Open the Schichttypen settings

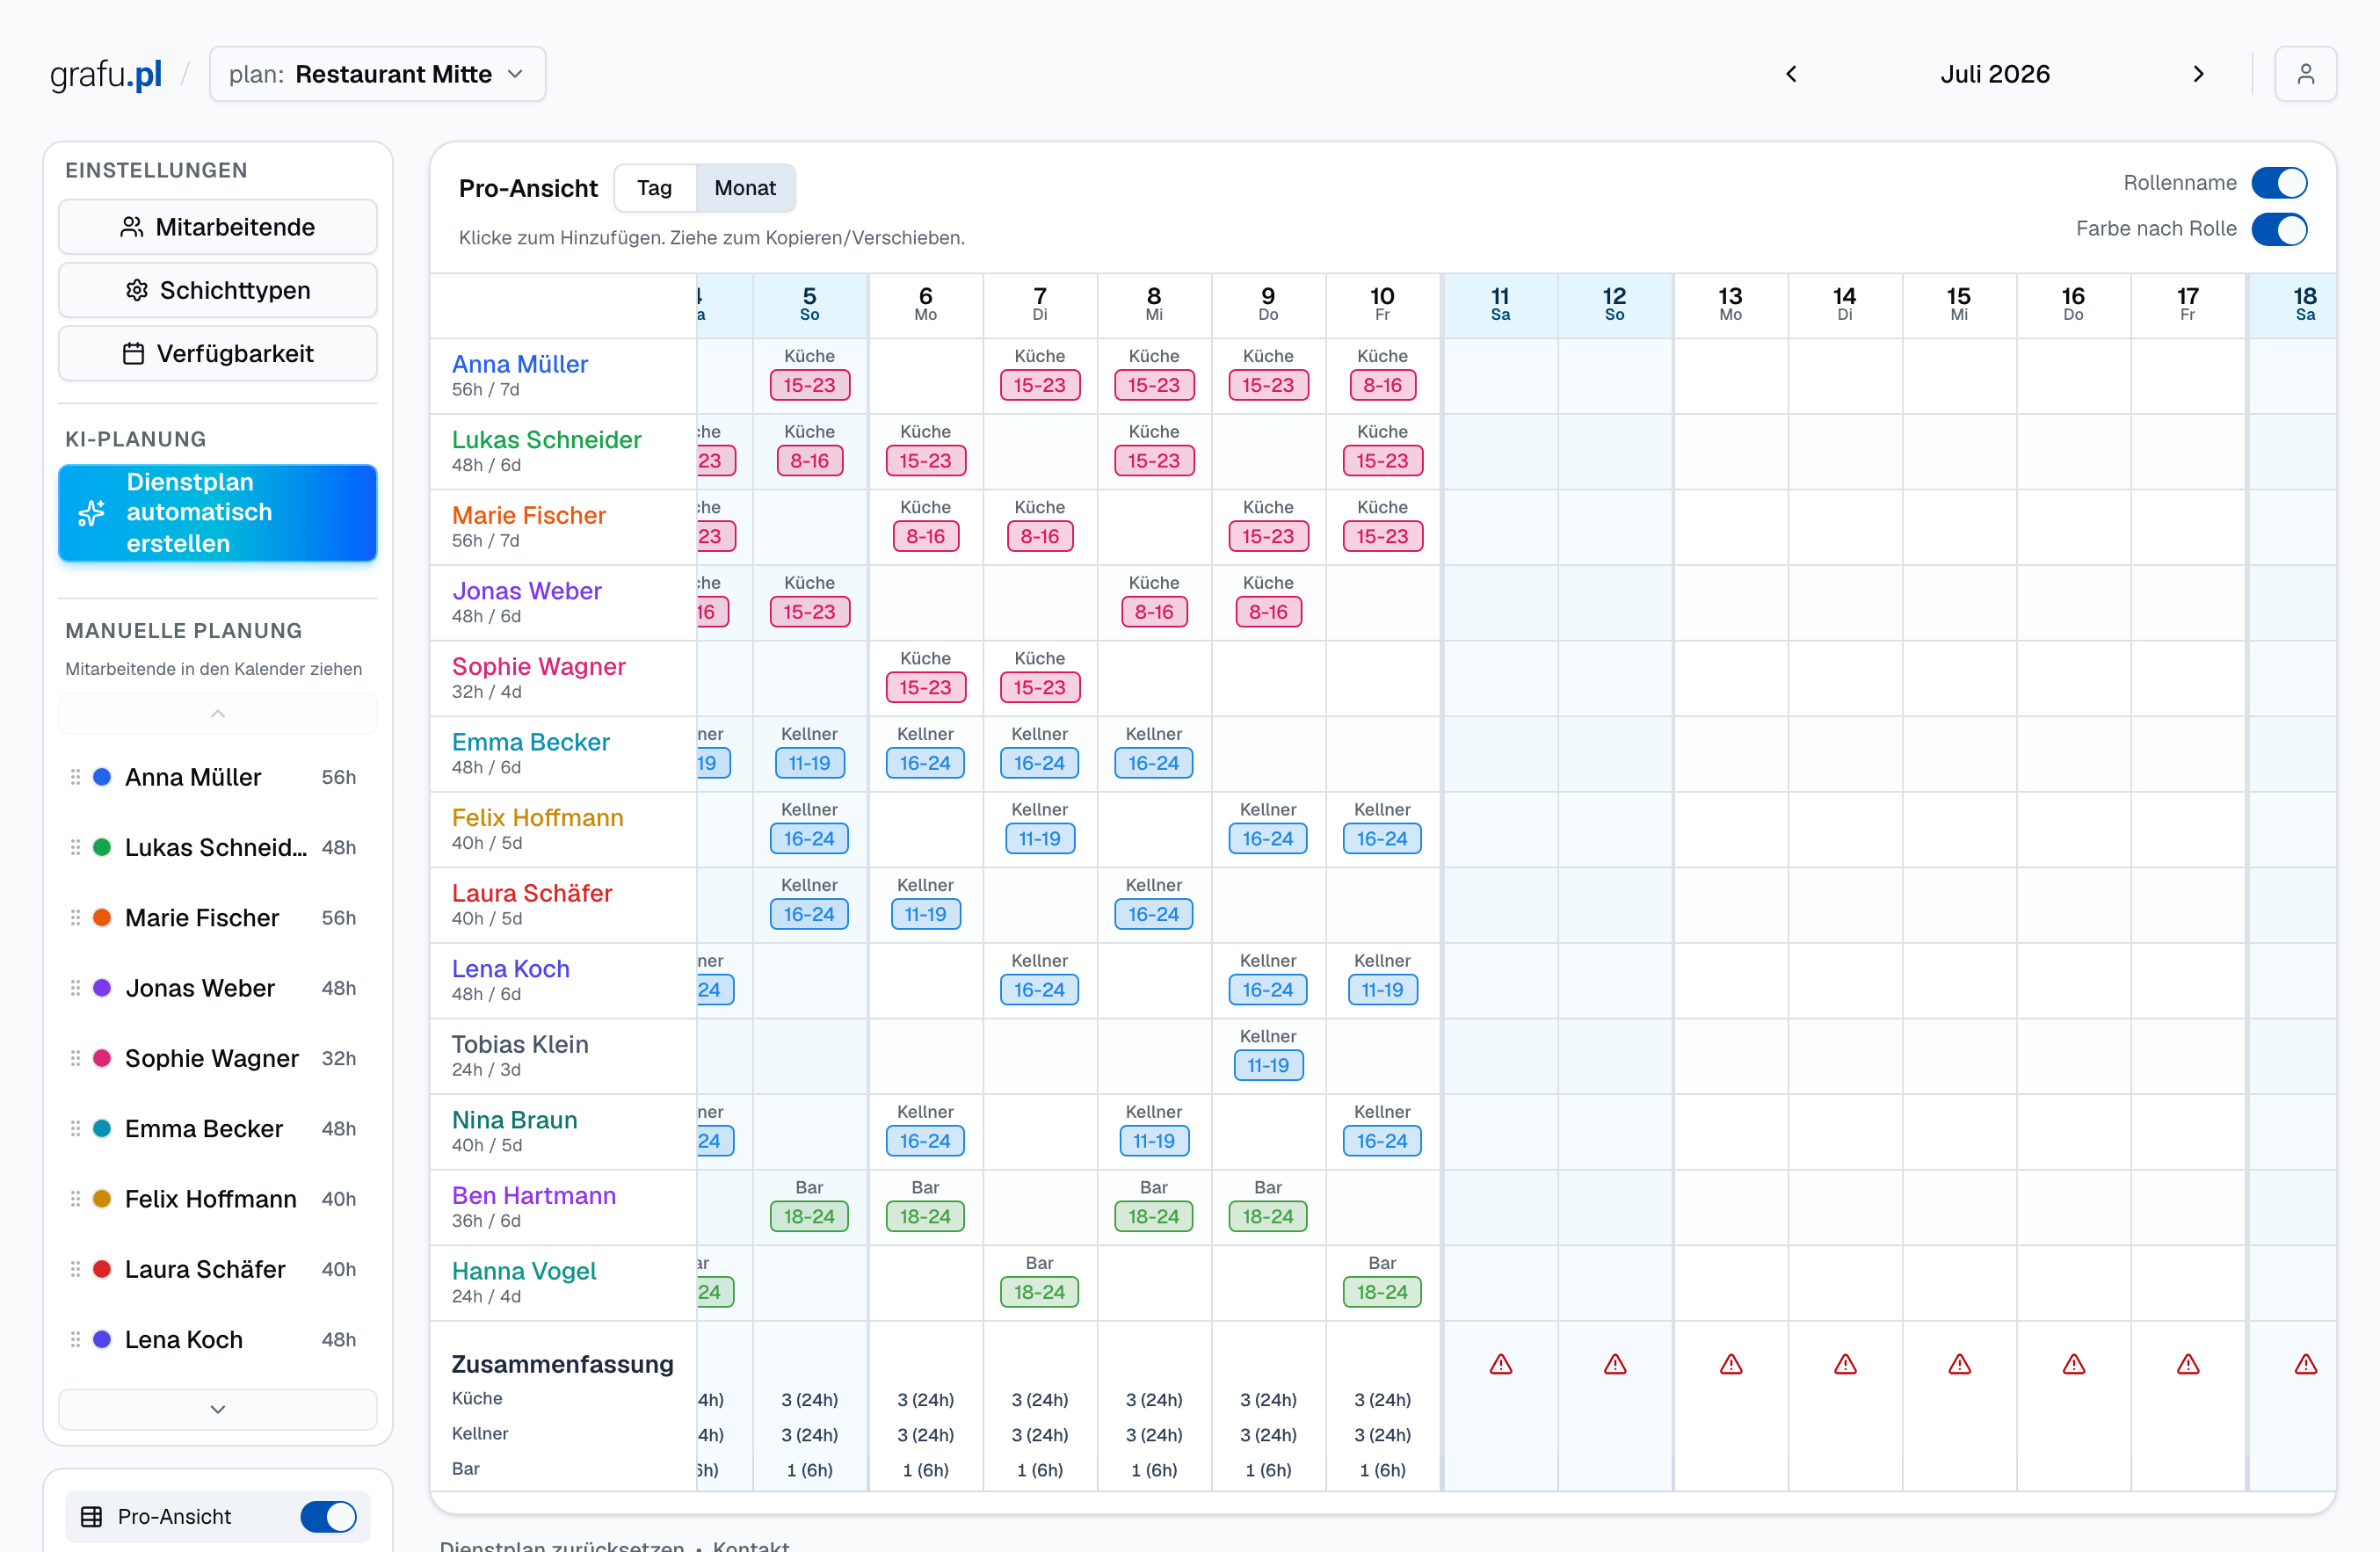click(x=218, y=290)
